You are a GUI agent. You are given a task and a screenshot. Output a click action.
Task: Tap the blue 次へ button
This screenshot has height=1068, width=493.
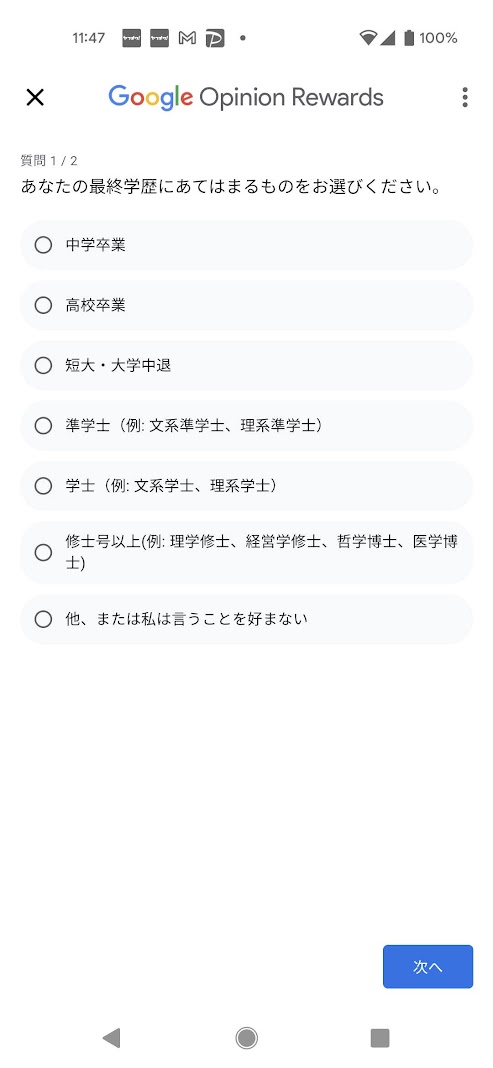click(x=428, y=967)
